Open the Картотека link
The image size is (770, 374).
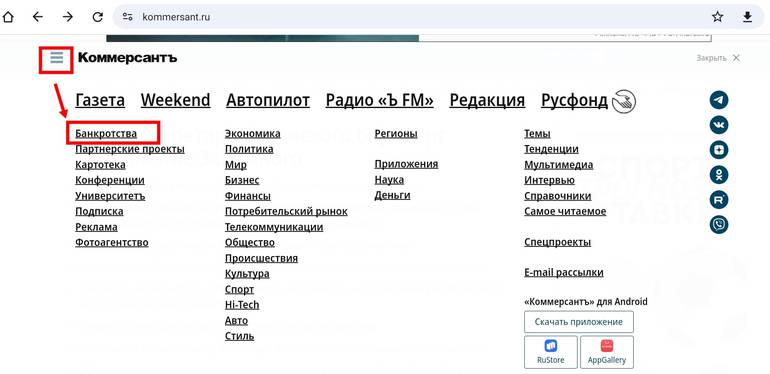tap(100, 165)
